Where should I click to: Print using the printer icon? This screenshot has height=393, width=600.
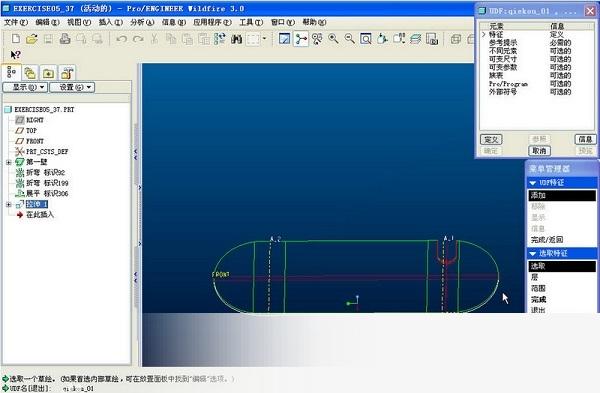(65, 39)
